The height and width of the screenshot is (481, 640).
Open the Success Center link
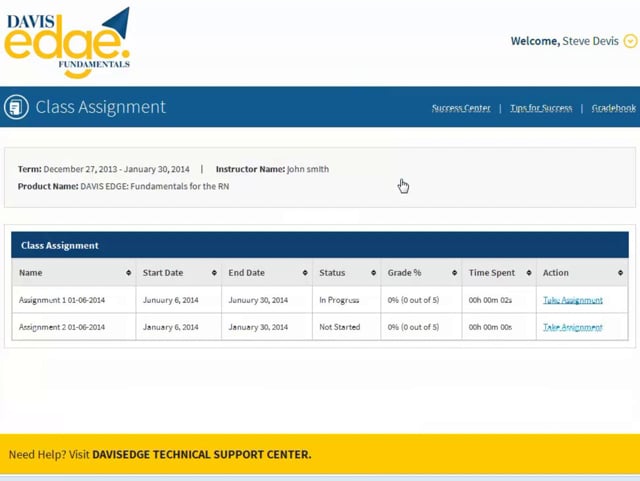point(461,108)
